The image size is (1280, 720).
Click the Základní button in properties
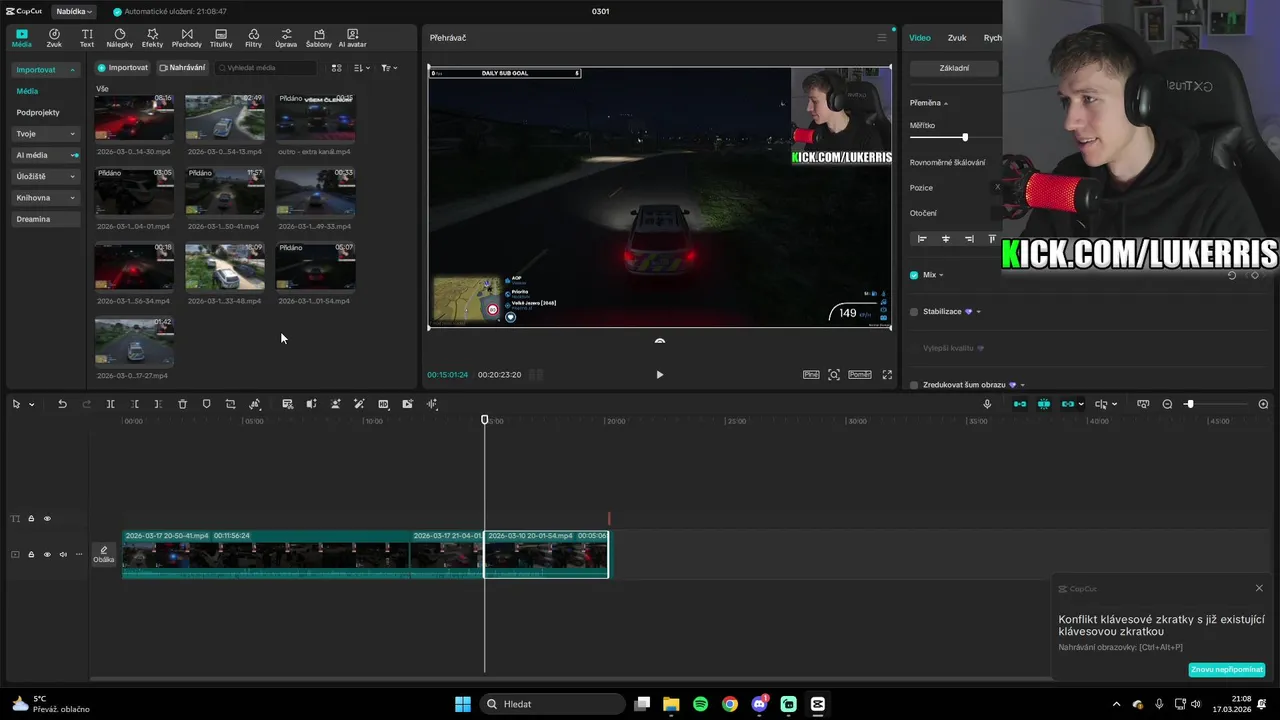(x=954, y=68)
